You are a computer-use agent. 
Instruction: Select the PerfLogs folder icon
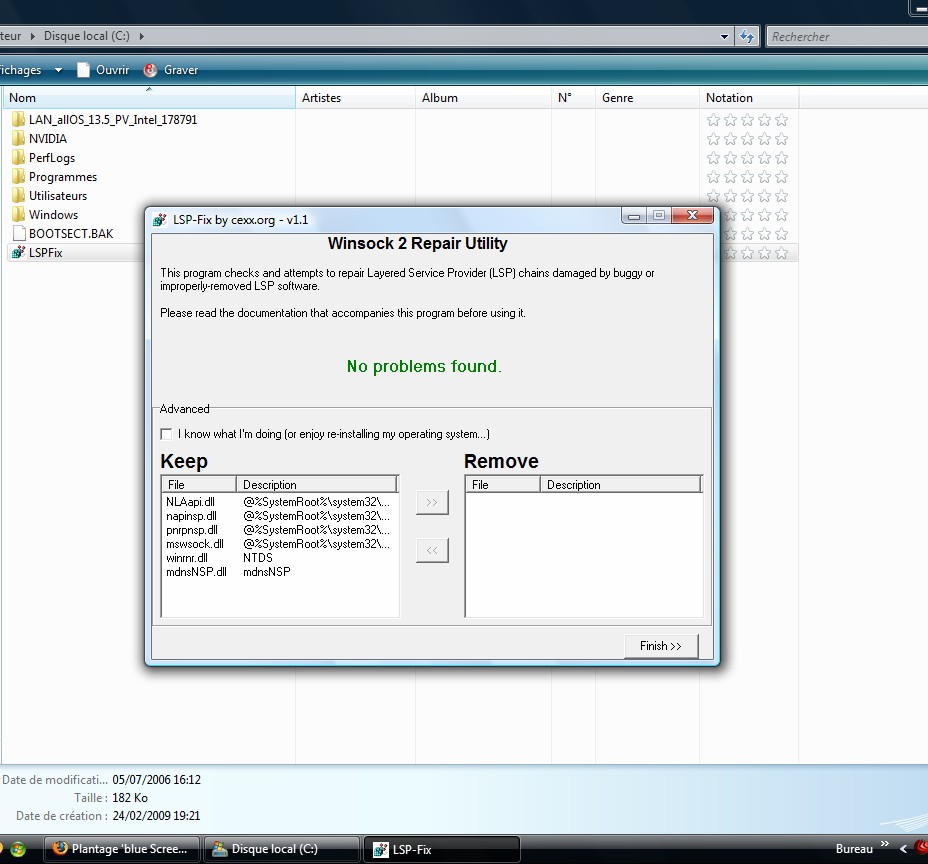click(18, 157)
